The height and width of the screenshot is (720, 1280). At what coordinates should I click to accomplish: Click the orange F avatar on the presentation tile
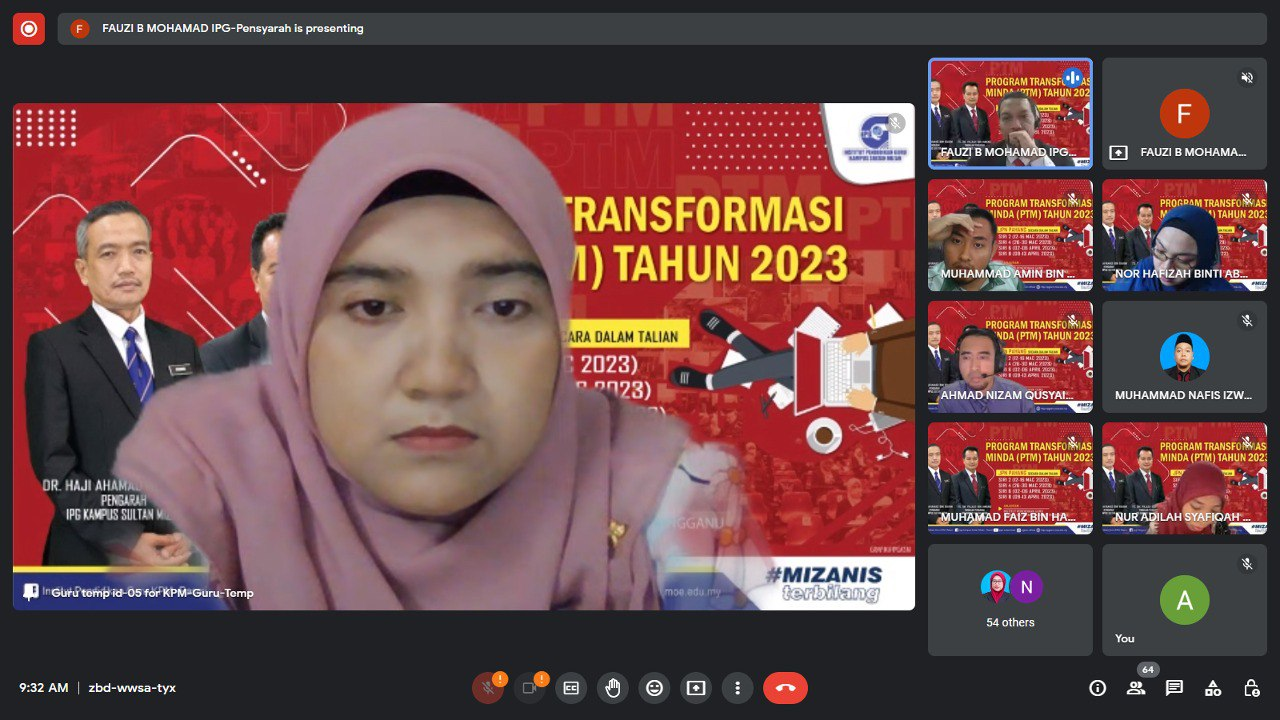(x=1184, y=114)
